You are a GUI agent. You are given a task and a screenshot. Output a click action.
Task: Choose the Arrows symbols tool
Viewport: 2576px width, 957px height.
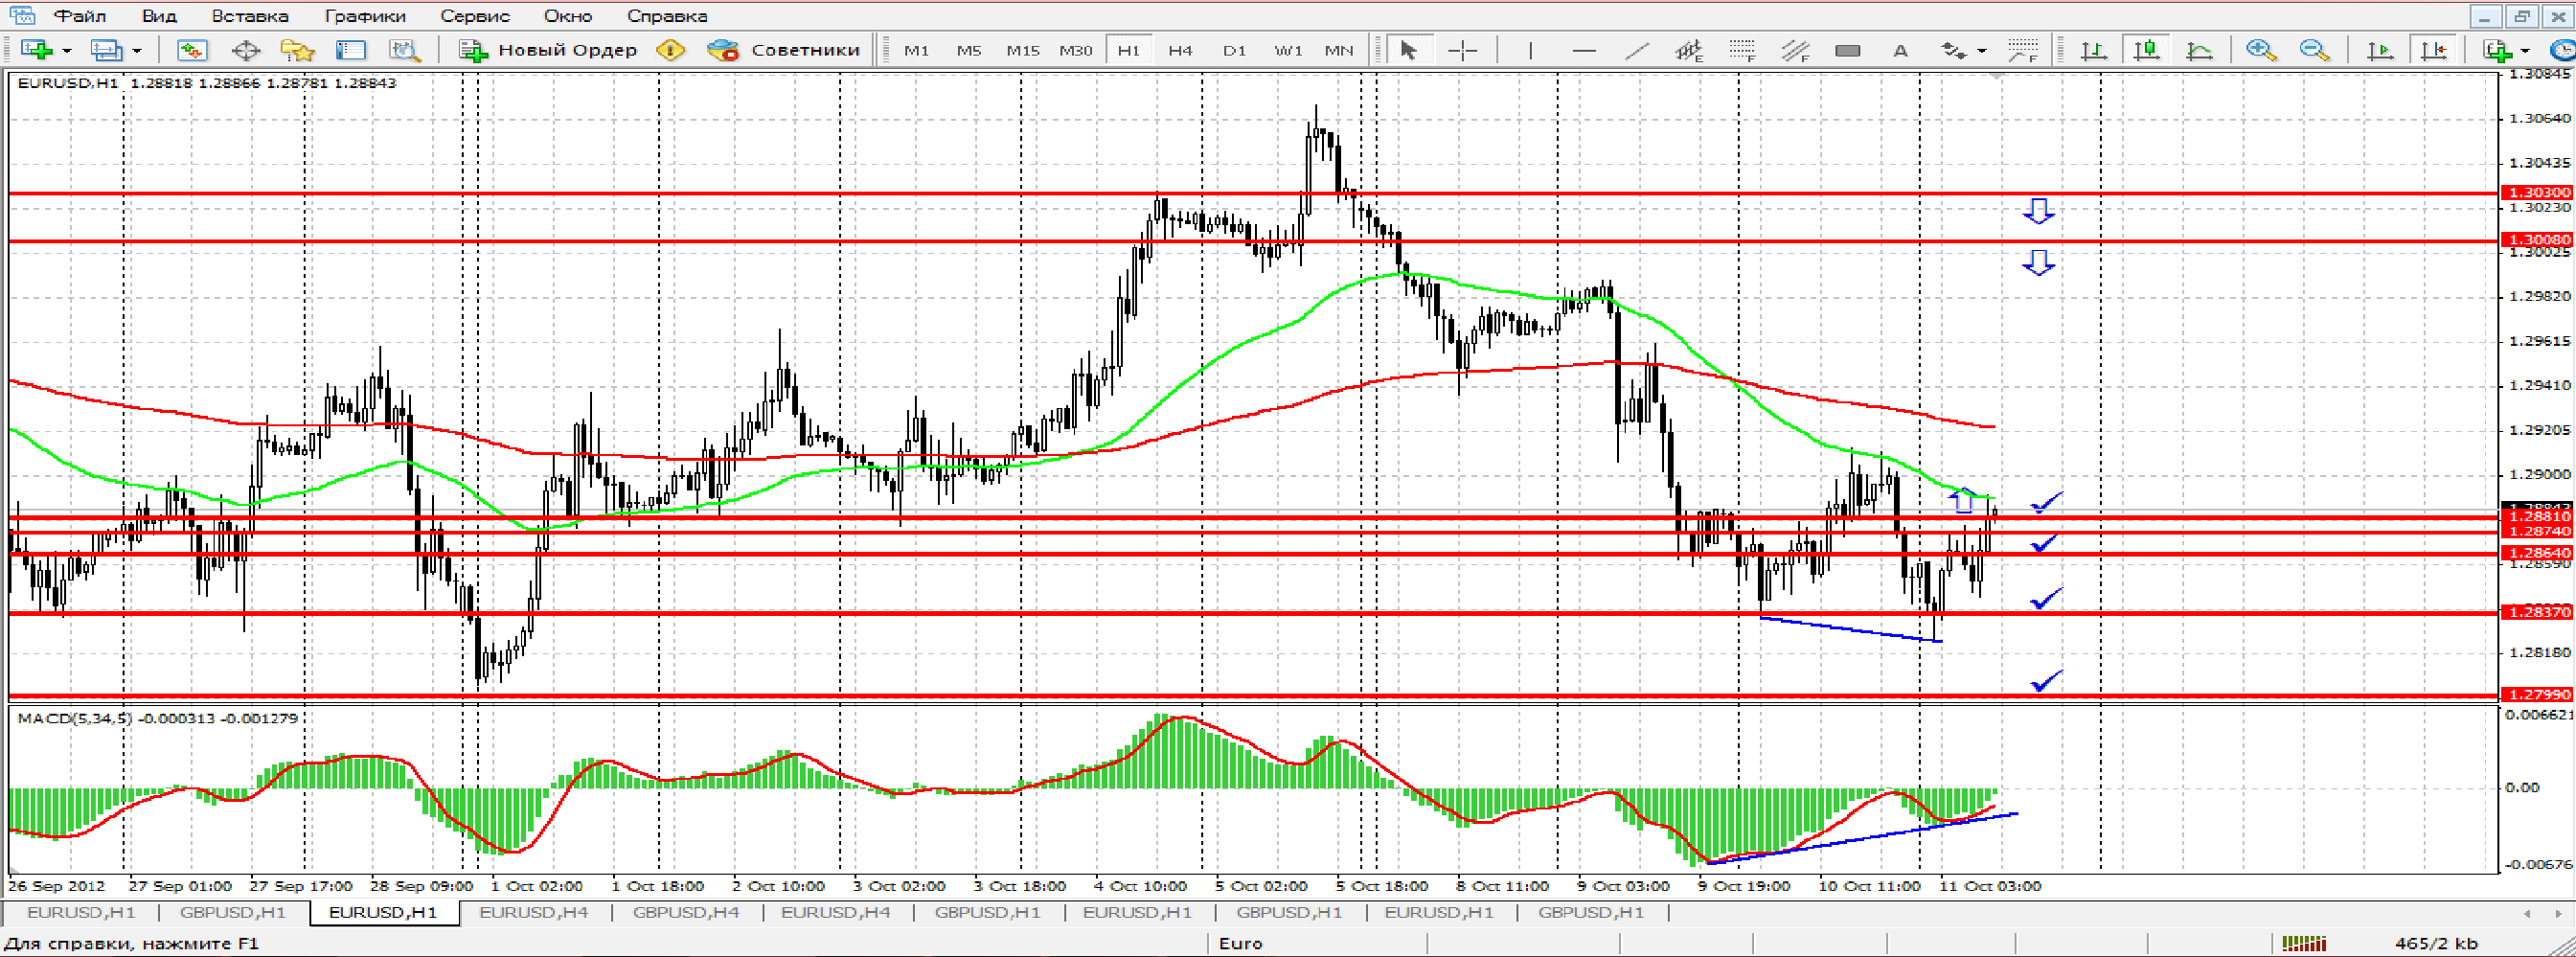1953,50
